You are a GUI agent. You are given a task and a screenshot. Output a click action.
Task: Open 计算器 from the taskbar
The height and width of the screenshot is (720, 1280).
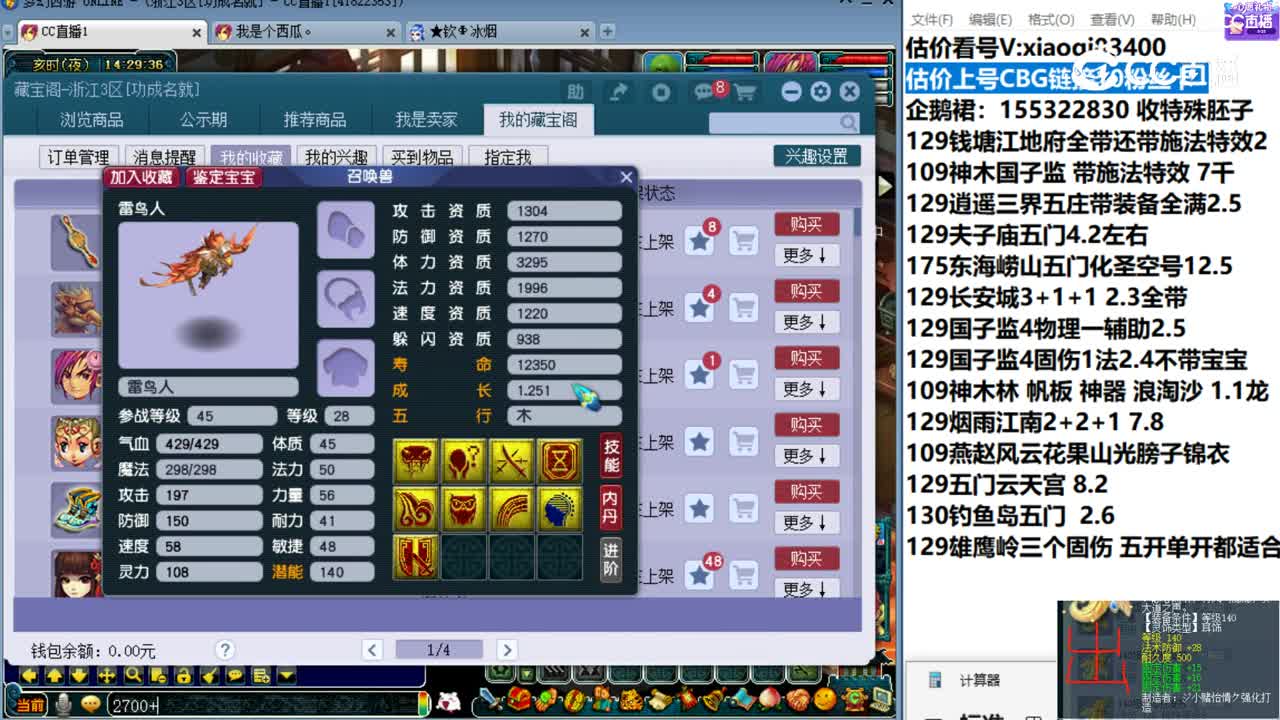[979, 680]
